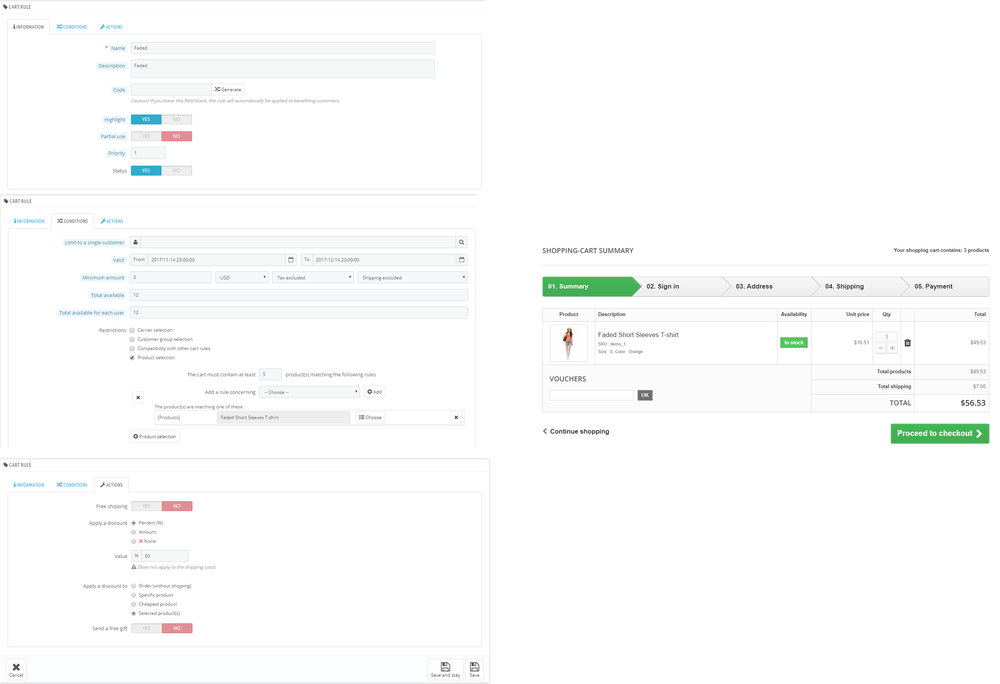Click the Generate code button
Image resolution: width=1000 pixels, height=684 pixels.
click(228, 89)
